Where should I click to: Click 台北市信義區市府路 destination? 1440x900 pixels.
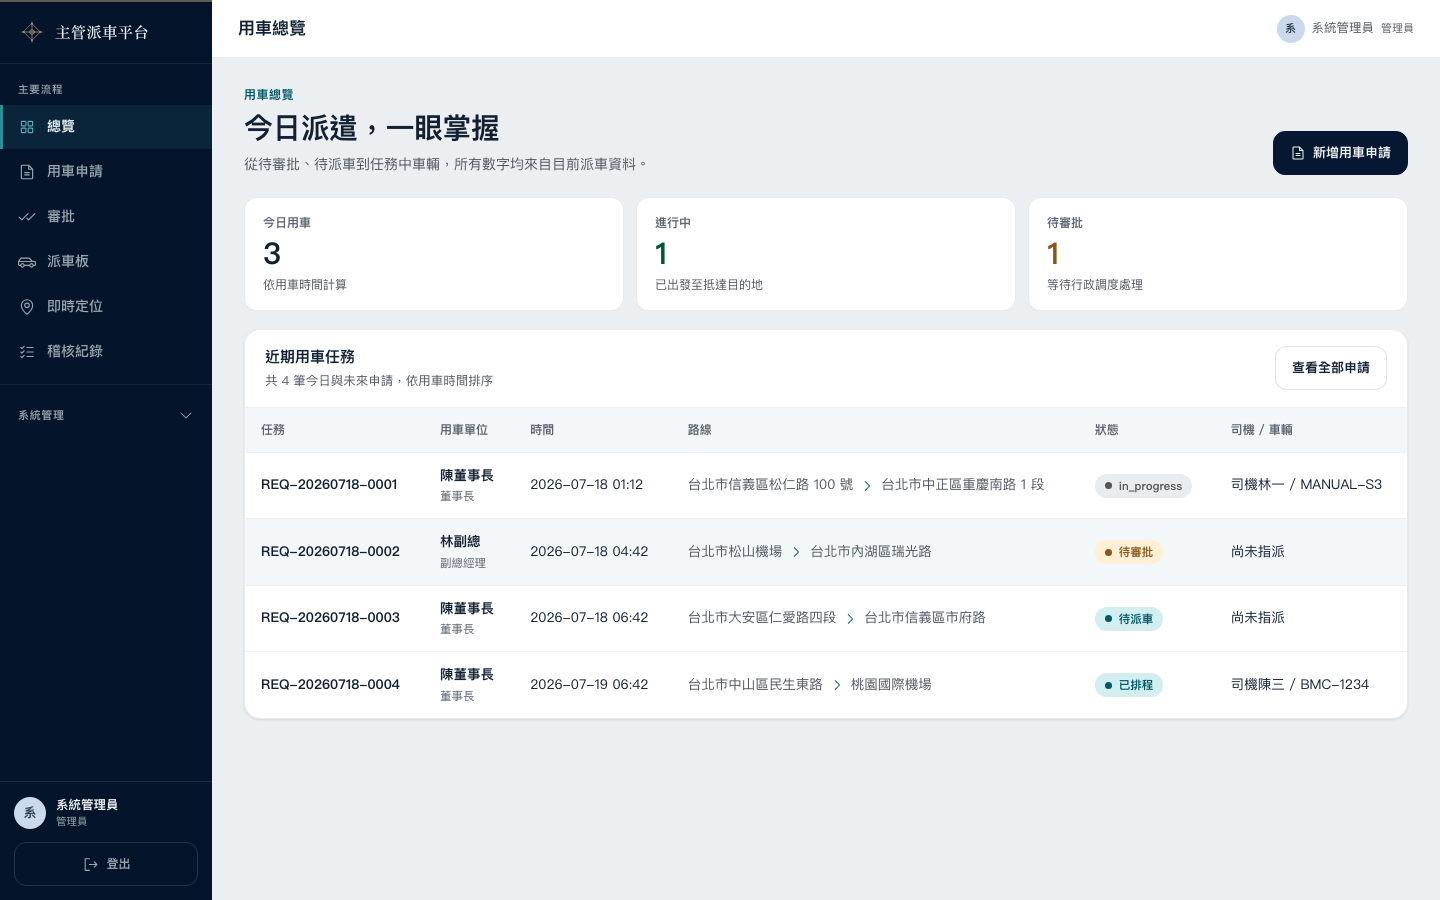pos(925,618)
